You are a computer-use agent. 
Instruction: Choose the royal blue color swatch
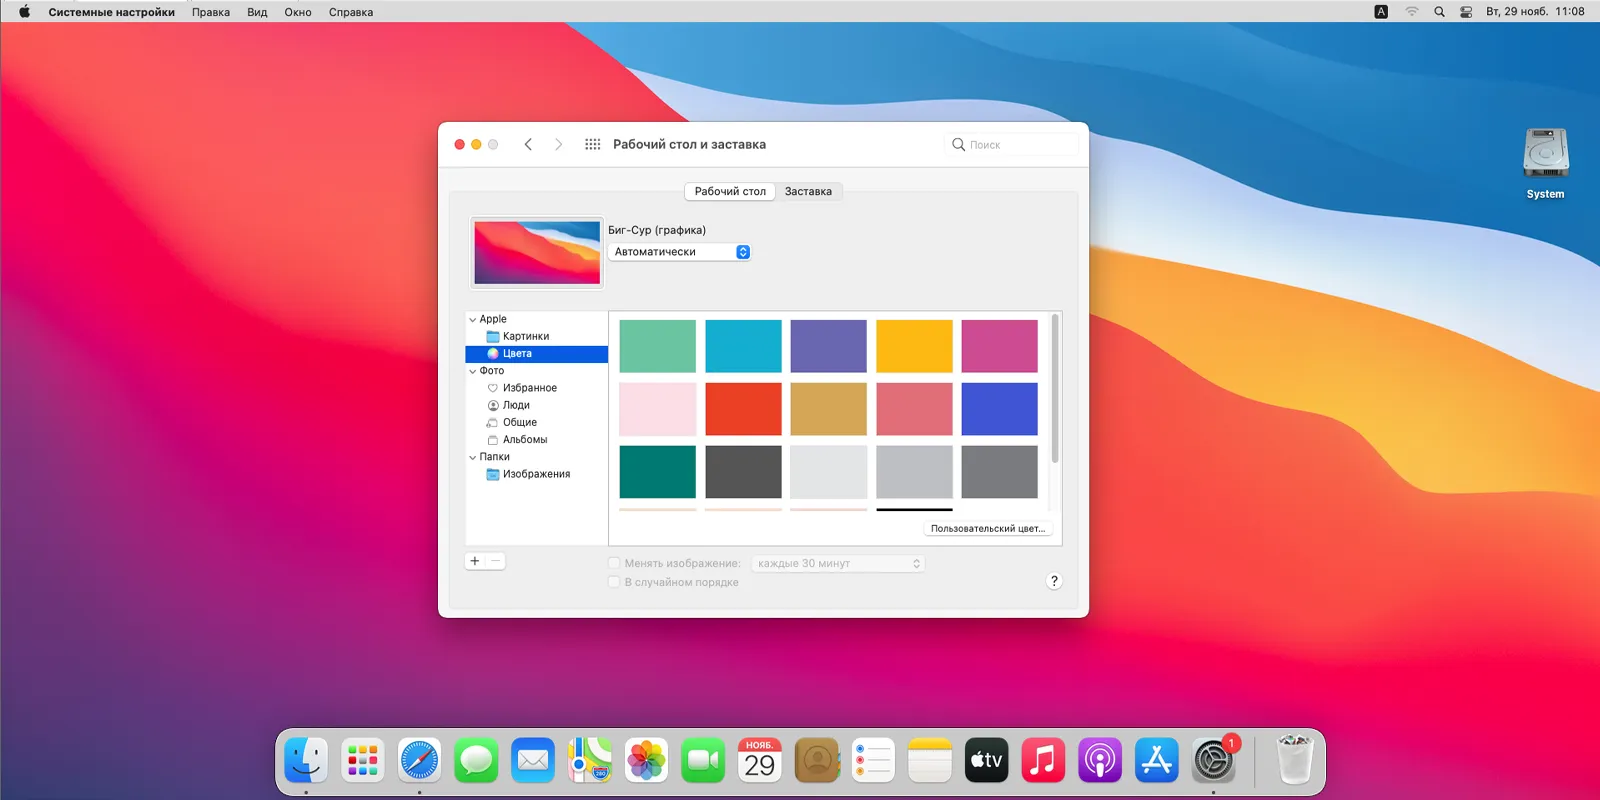[x=1000, y=409]
